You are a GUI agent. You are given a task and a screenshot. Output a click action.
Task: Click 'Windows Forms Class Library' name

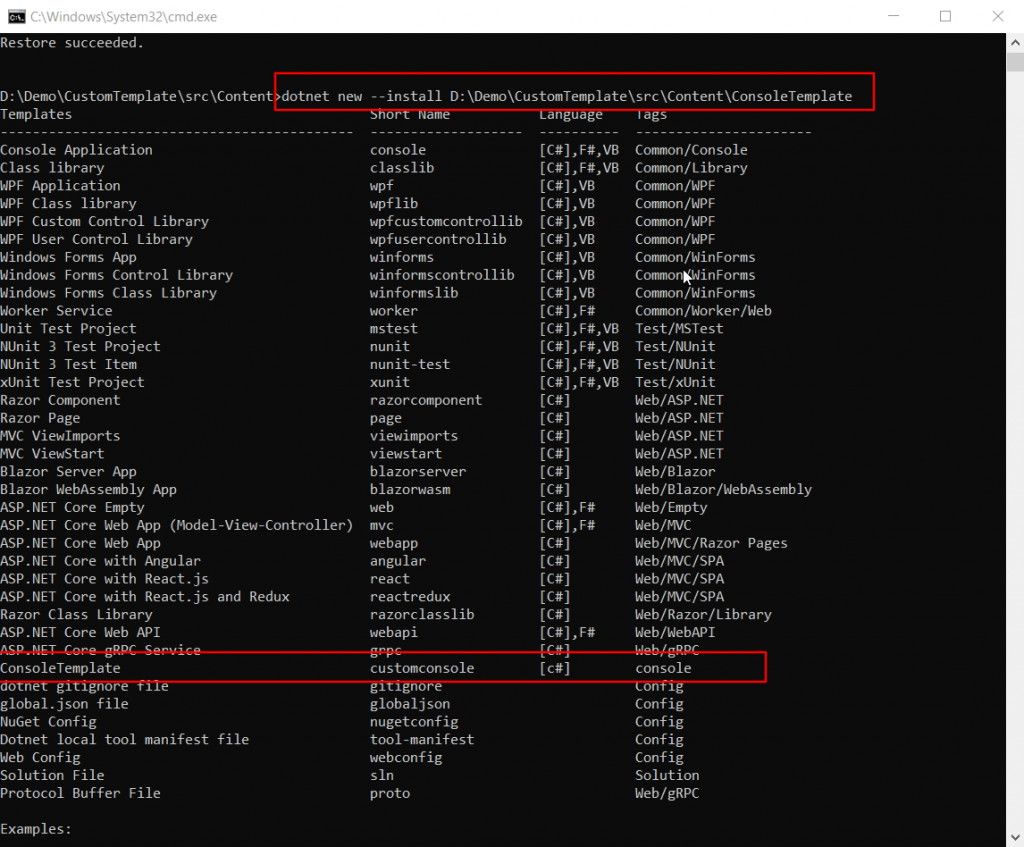[x=108, y=293]
